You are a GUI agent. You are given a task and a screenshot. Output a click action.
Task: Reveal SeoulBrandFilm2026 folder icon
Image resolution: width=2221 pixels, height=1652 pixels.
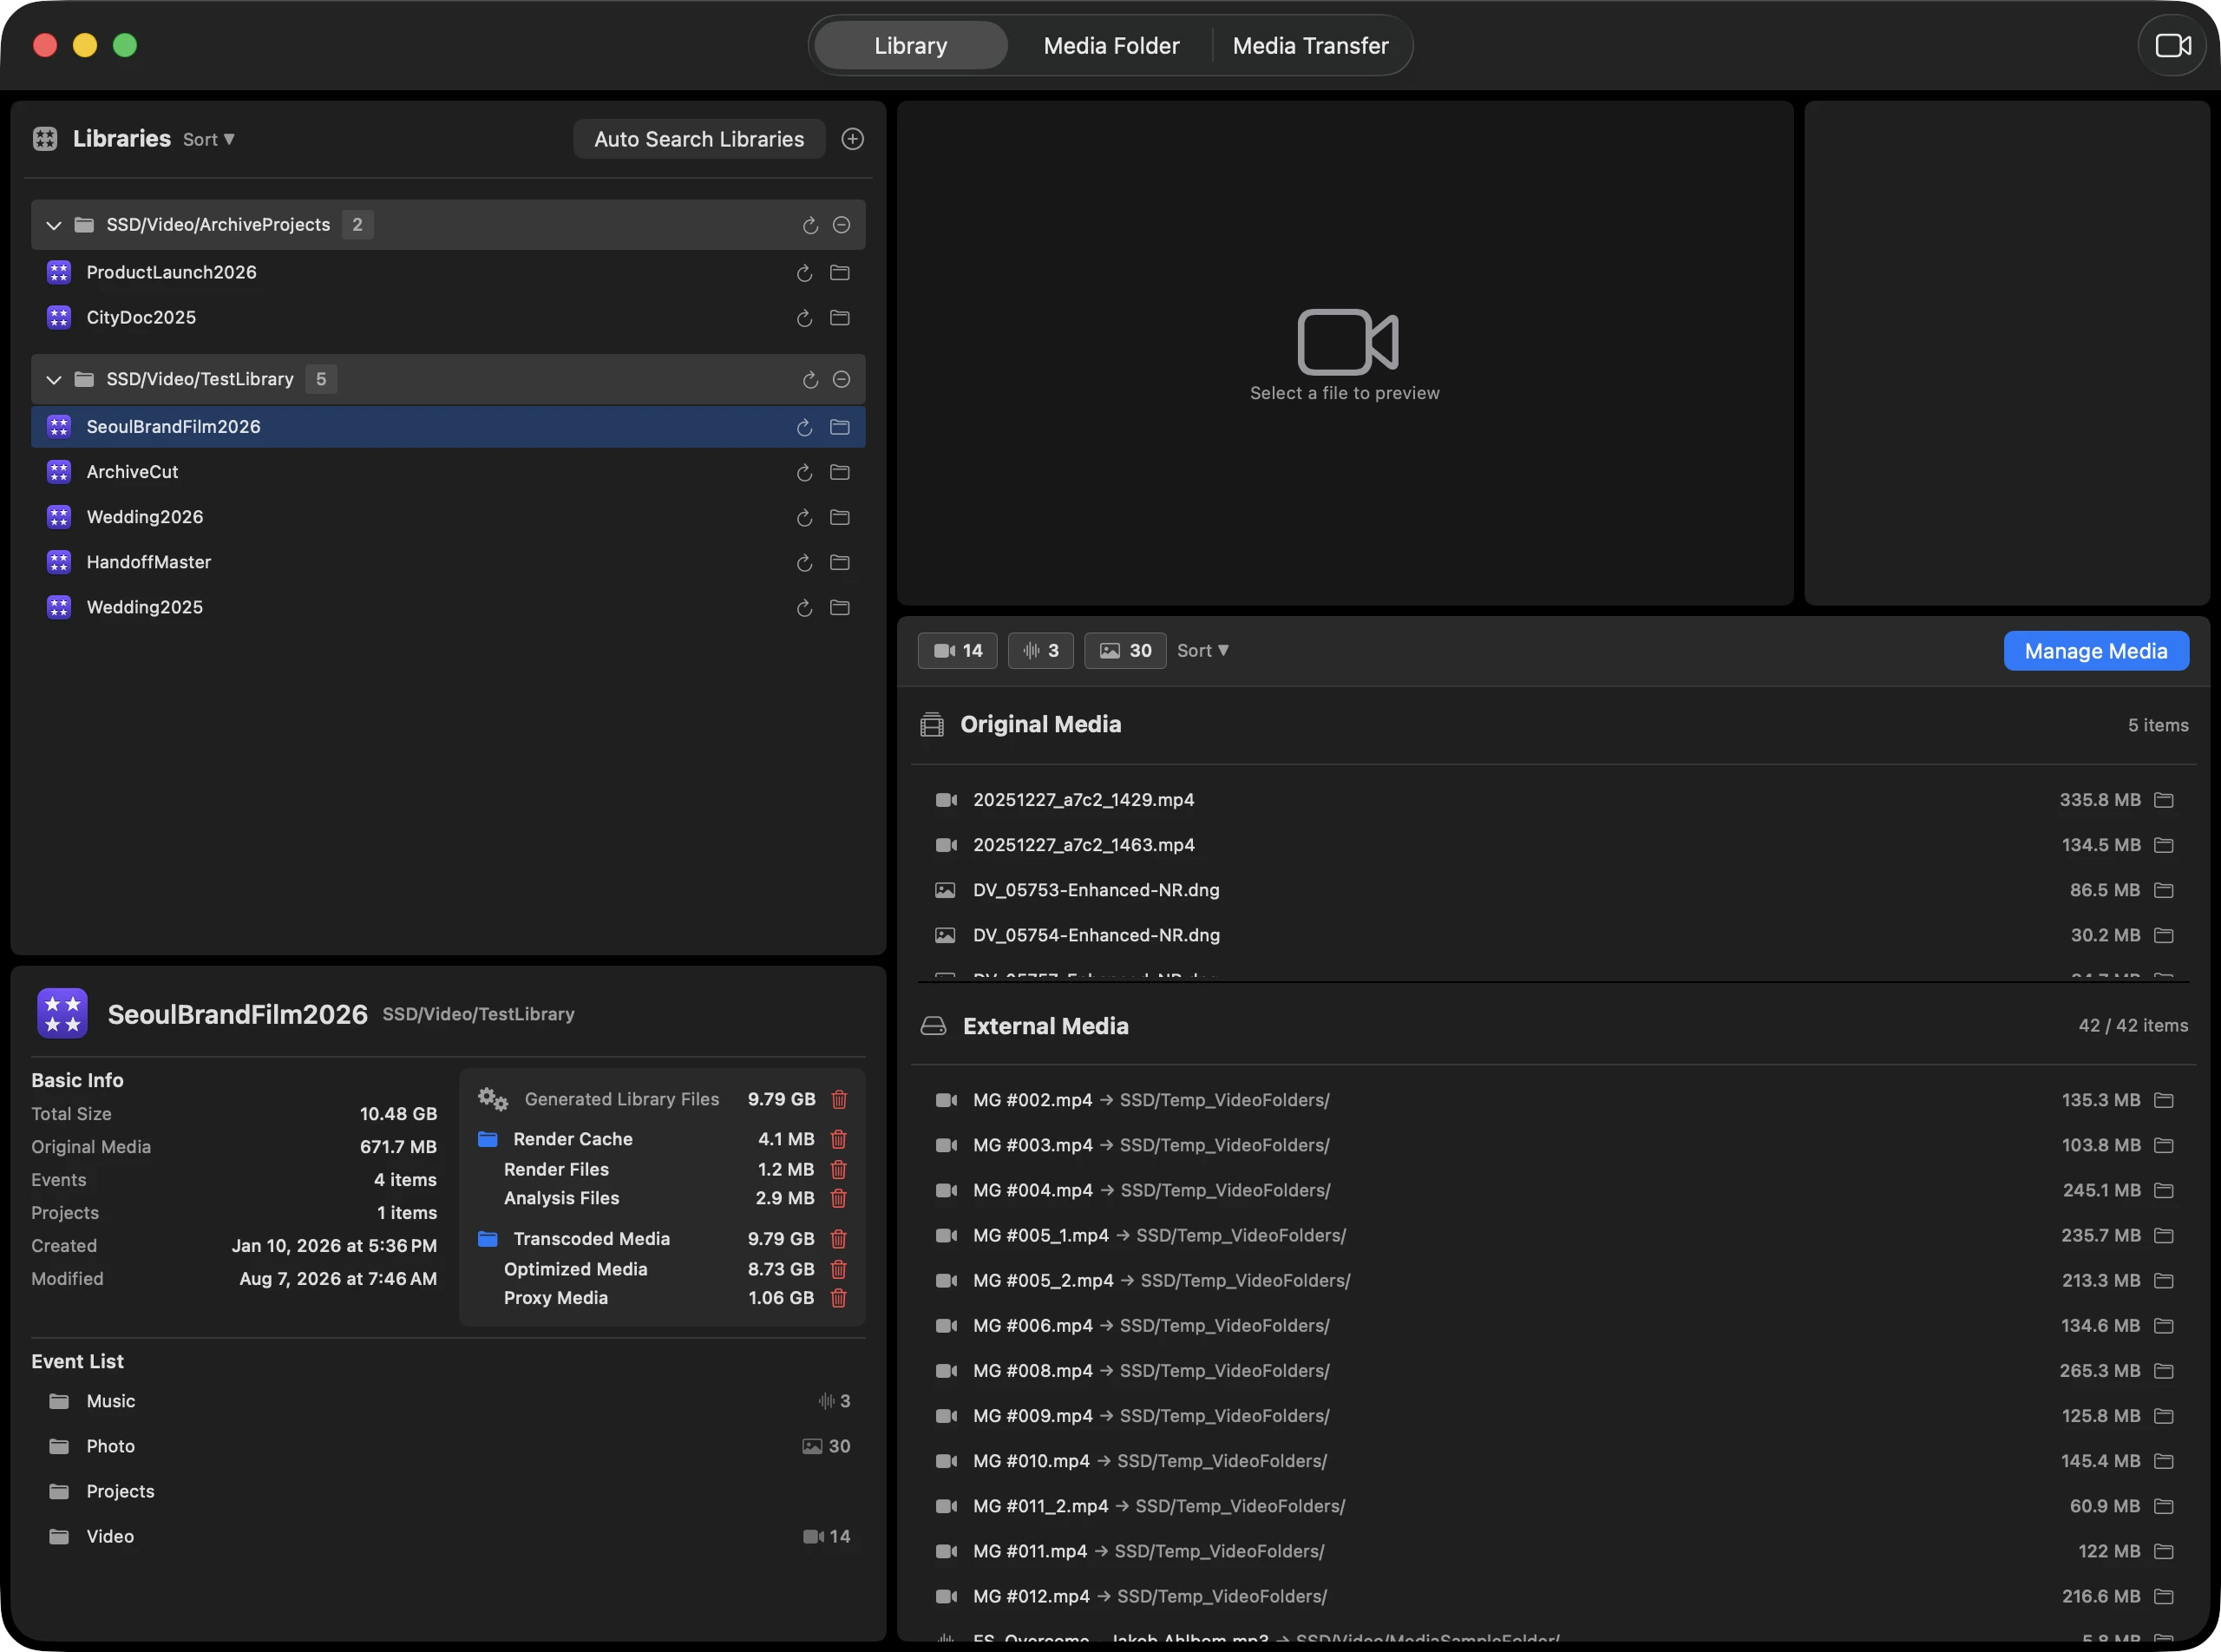point(840,427)
